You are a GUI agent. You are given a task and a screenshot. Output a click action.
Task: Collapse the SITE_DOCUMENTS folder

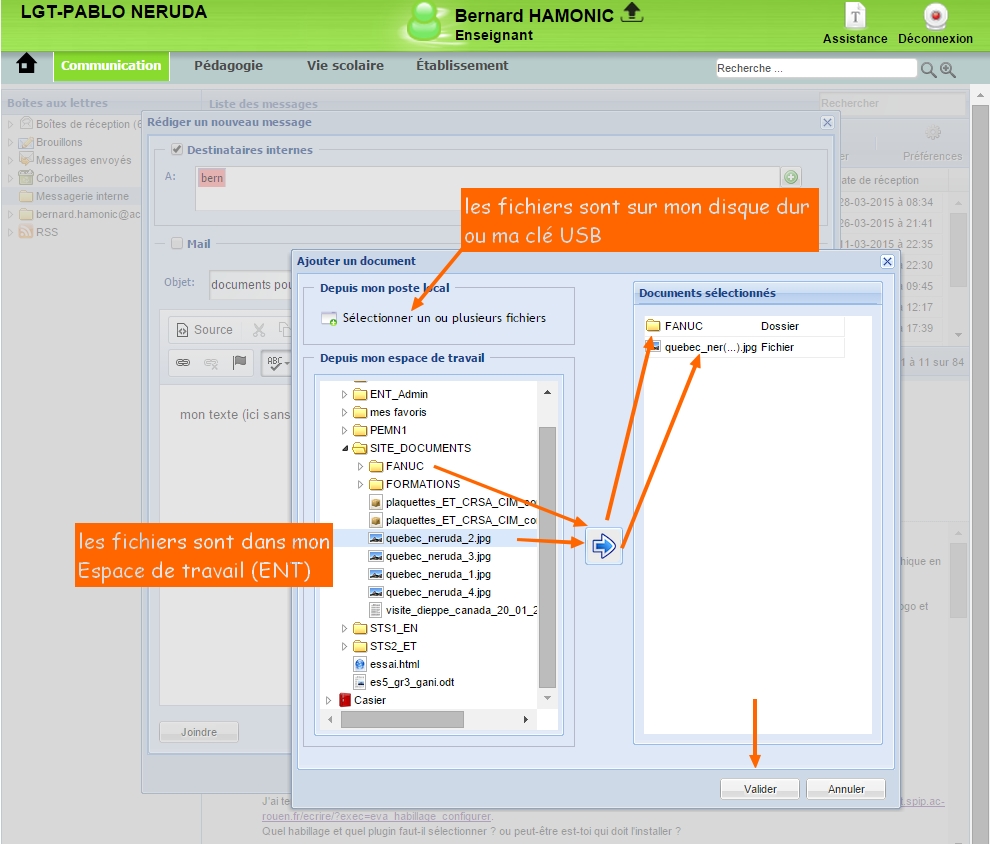346,448
